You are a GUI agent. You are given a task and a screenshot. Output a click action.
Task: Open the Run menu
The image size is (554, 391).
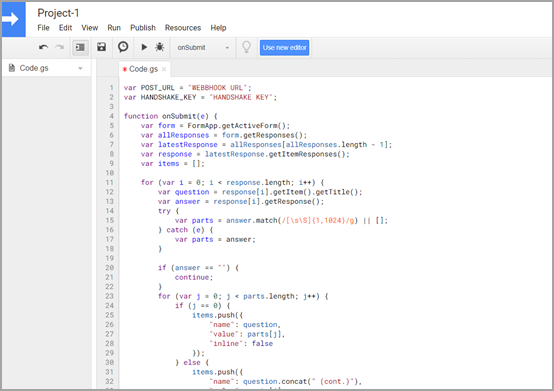click(x=114, y=28)
